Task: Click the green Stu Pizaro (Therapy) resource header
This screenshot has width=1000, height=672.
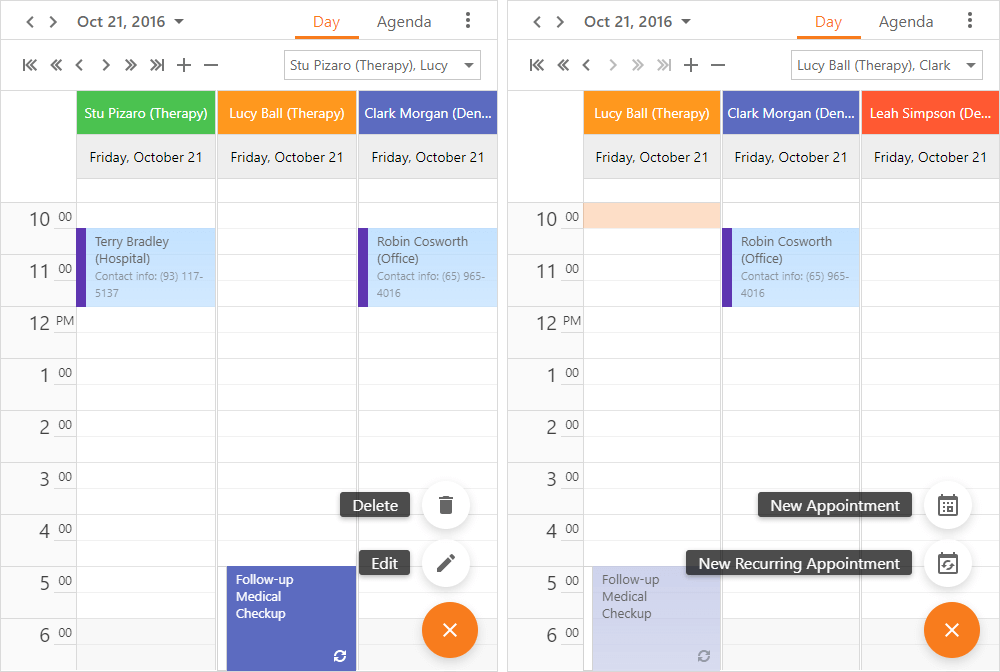Action: coord(146,113)
